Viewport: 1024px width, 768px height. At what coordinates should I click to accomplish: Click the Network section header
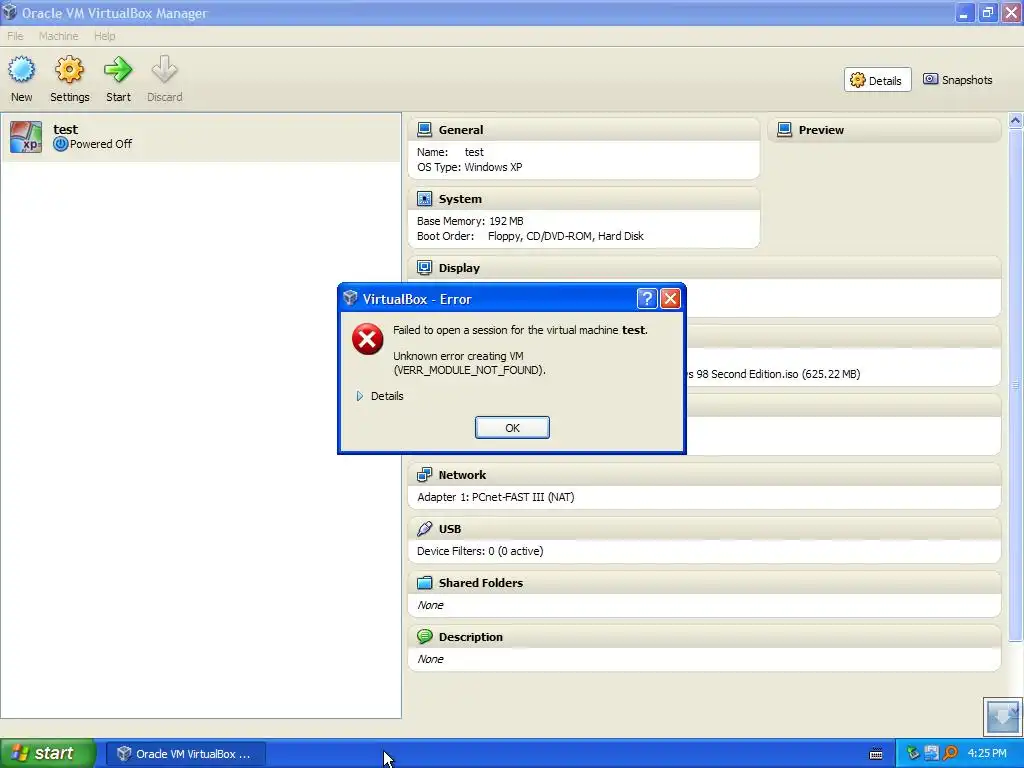705,475
